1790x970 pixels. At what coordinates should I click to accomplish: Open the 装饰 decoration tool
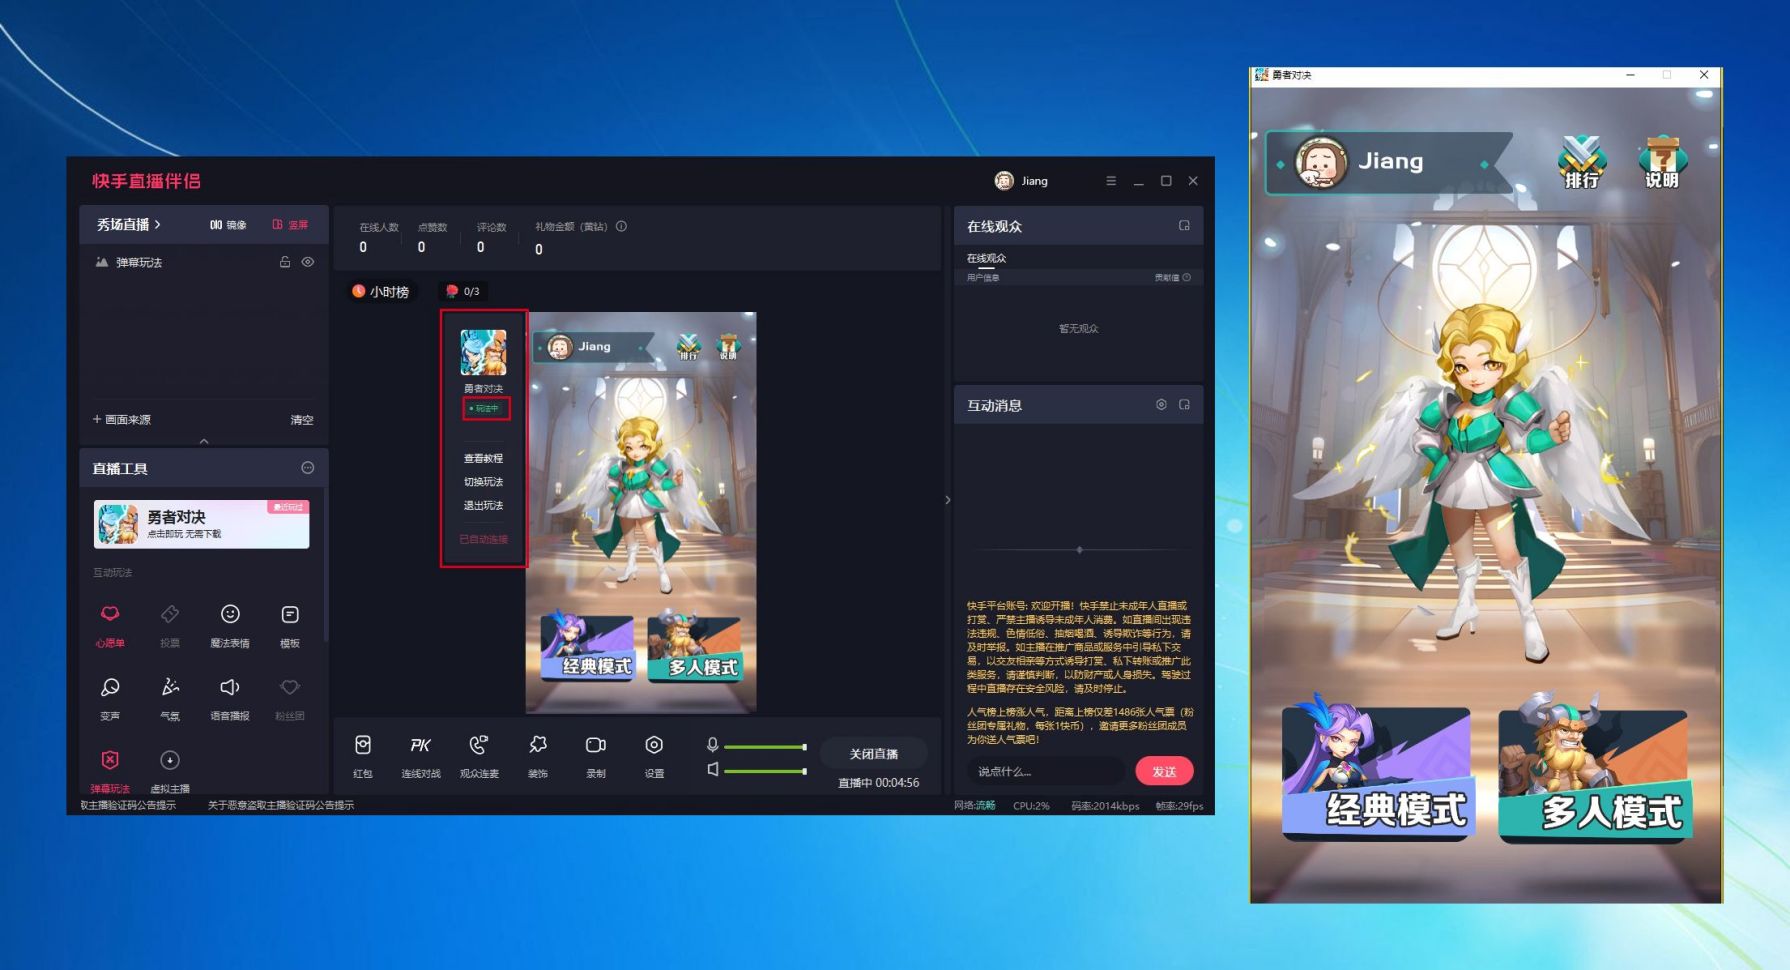[x=538, y=755]
